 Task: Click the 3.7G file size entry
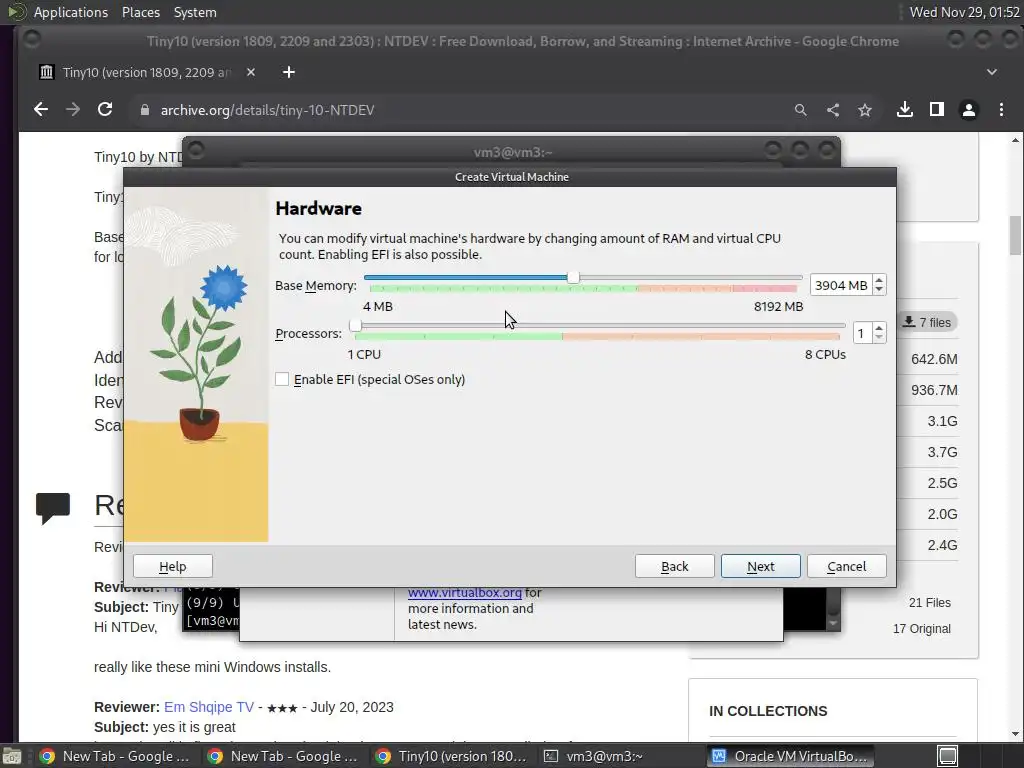(x=942, y=452)
